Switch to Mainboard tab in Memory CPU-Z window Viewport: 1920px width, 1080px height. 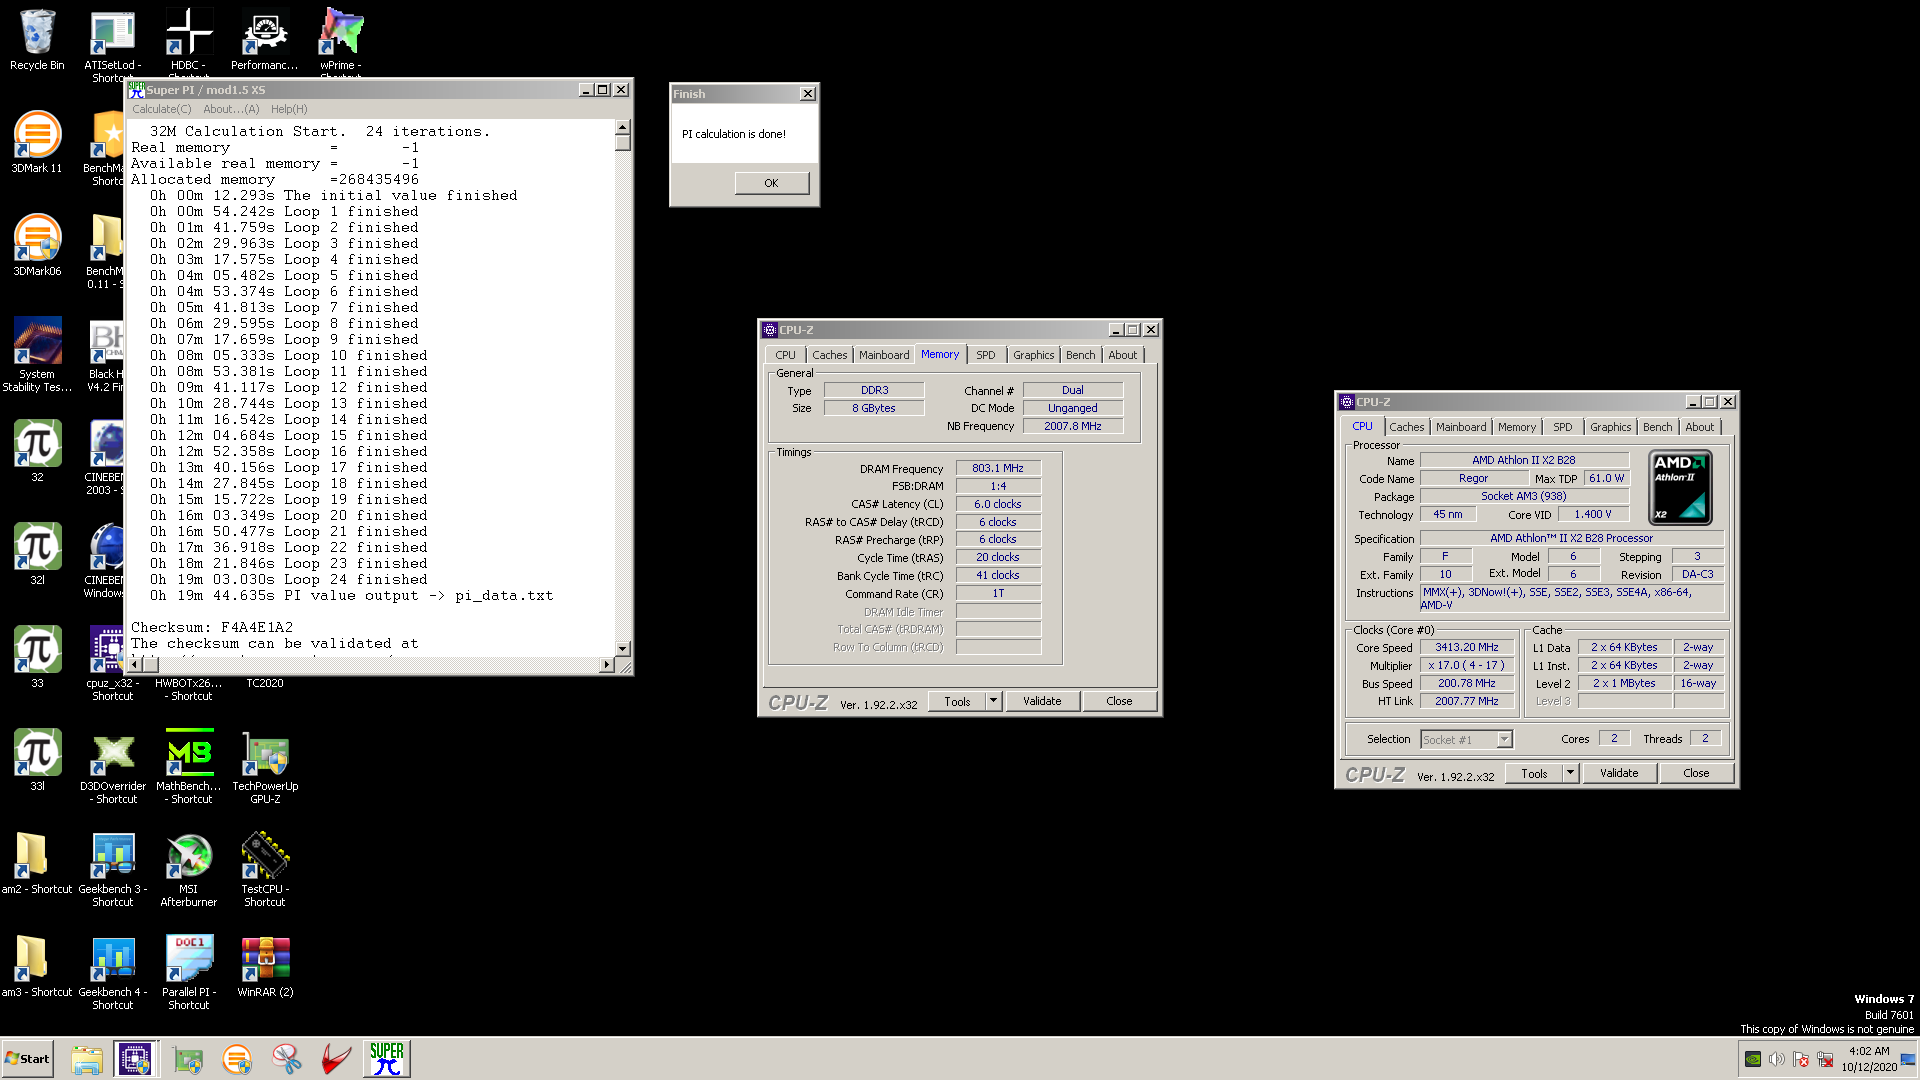[x=884, y=355]
